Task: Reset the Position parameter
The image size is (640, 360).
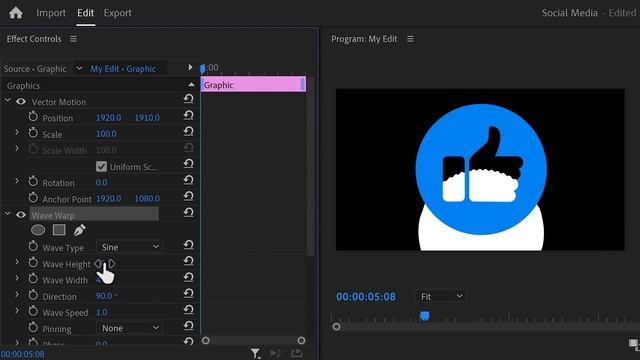Action: 188,115
